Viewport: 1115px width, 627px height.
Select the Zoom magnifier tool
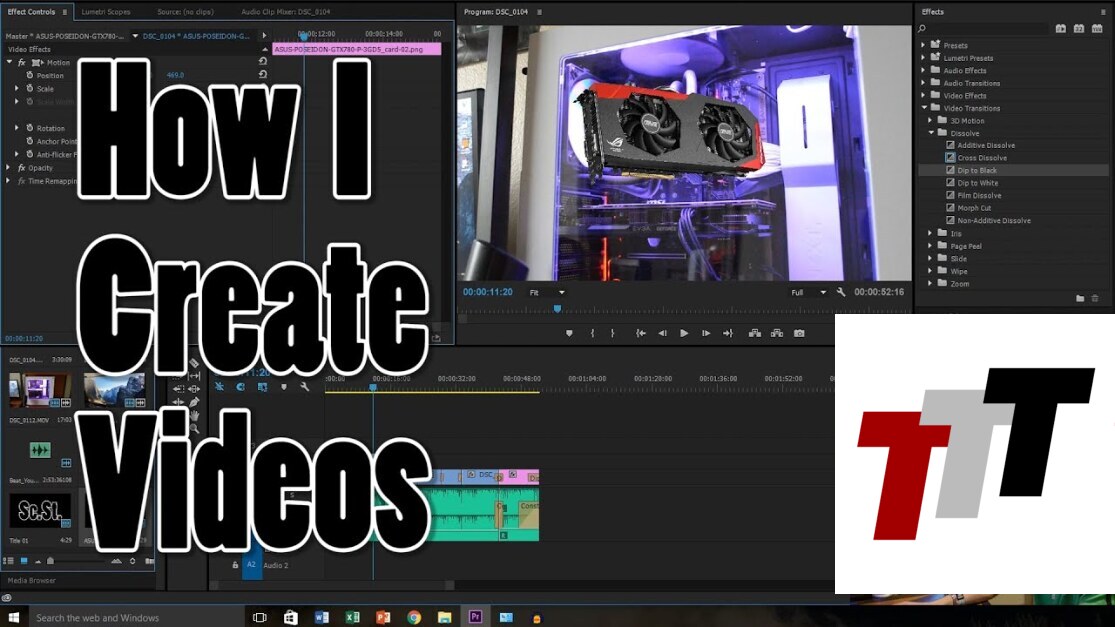click(x=194, y=428)
